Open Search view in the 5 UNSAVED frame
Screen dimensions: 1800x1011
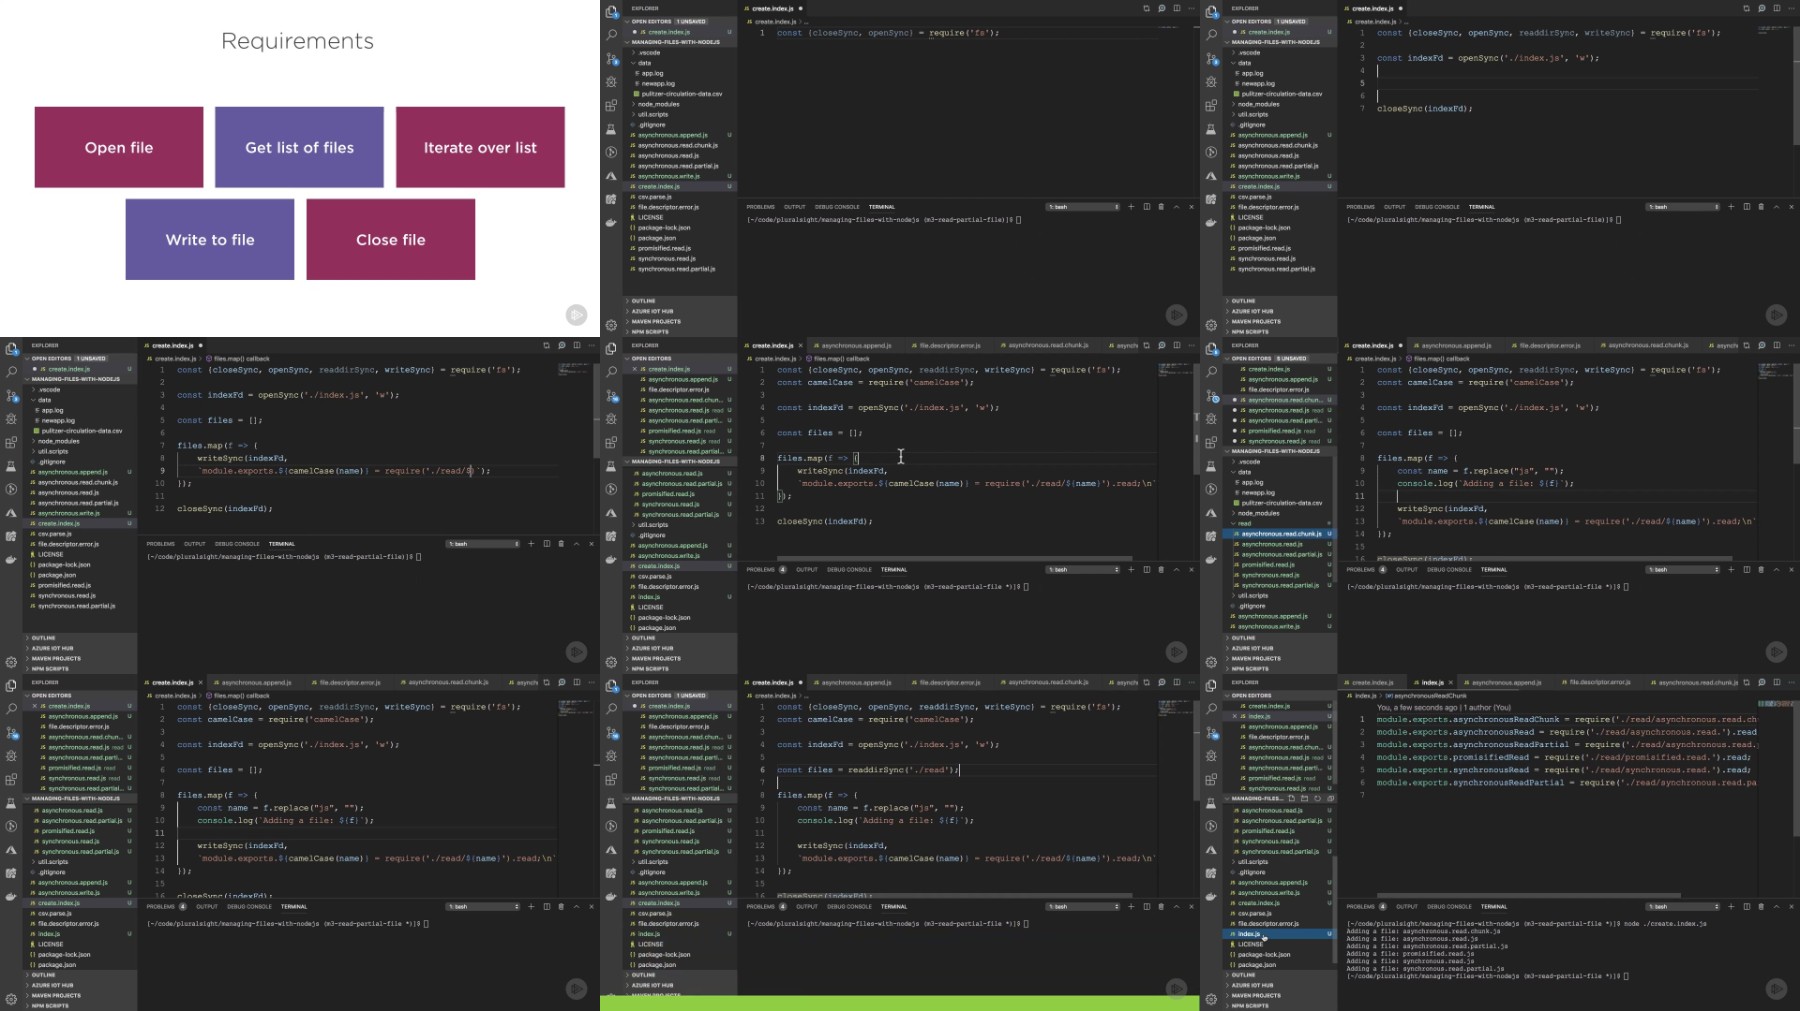click(1211, 371)
